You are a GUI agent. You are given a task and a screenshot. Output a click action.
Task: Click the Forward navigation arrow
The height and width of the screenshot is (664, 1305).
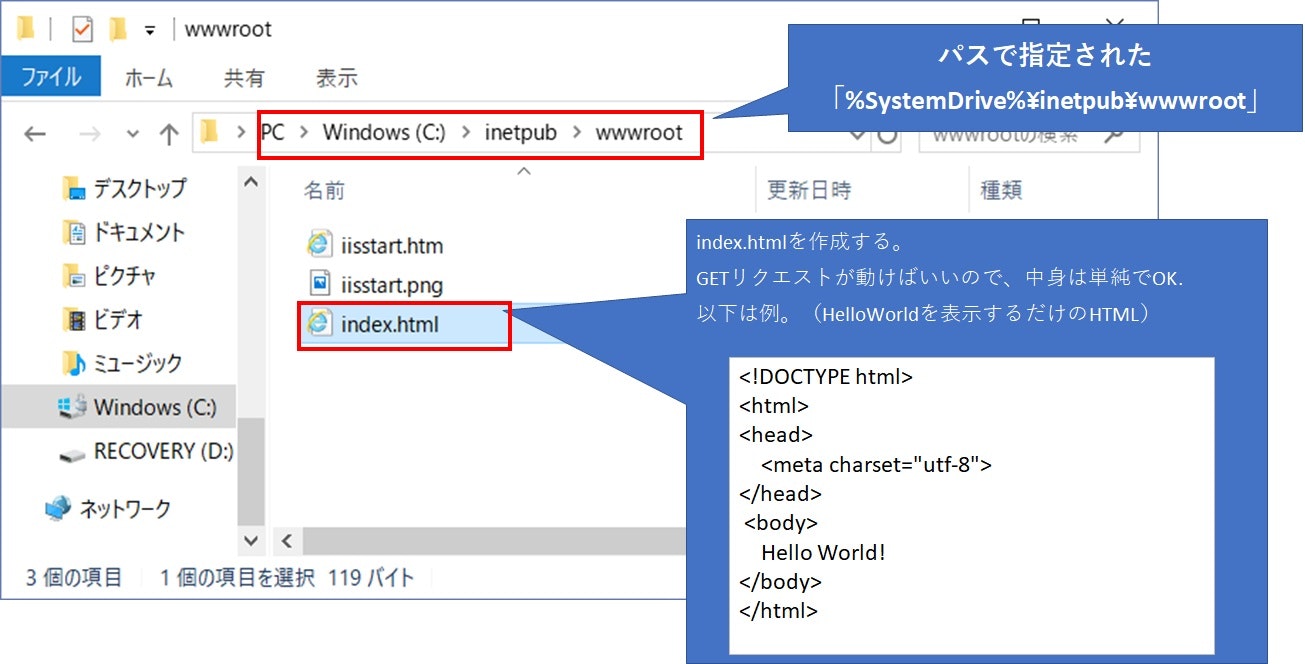click(x=88, y=133)
